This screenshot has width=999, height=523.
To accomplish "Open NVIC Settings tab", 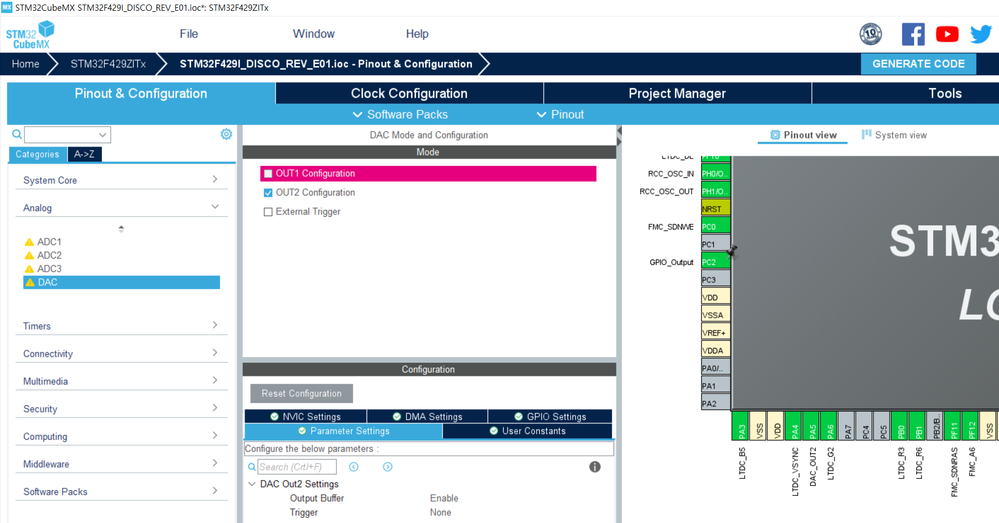I will click(x=305, y=417).
